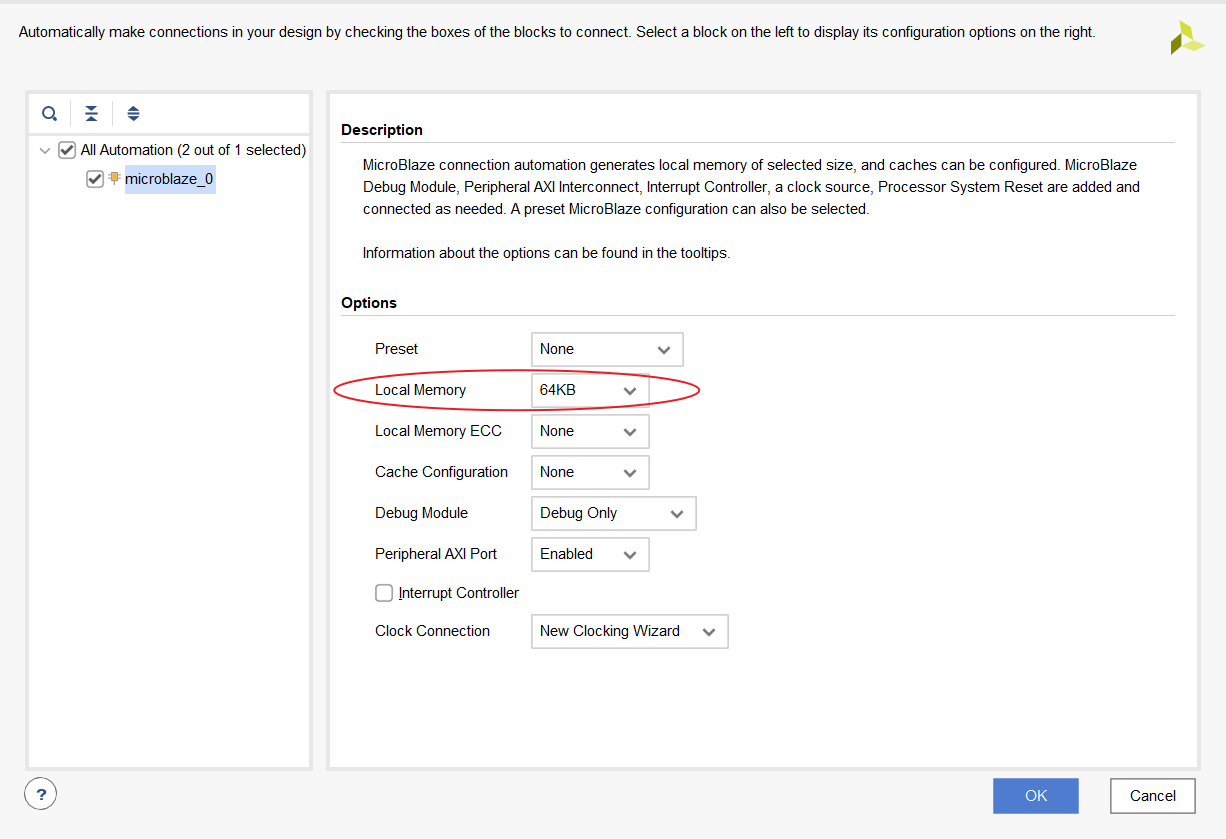
Task: Open the Cache Configuration dropdown
Action: click(590, 472)
